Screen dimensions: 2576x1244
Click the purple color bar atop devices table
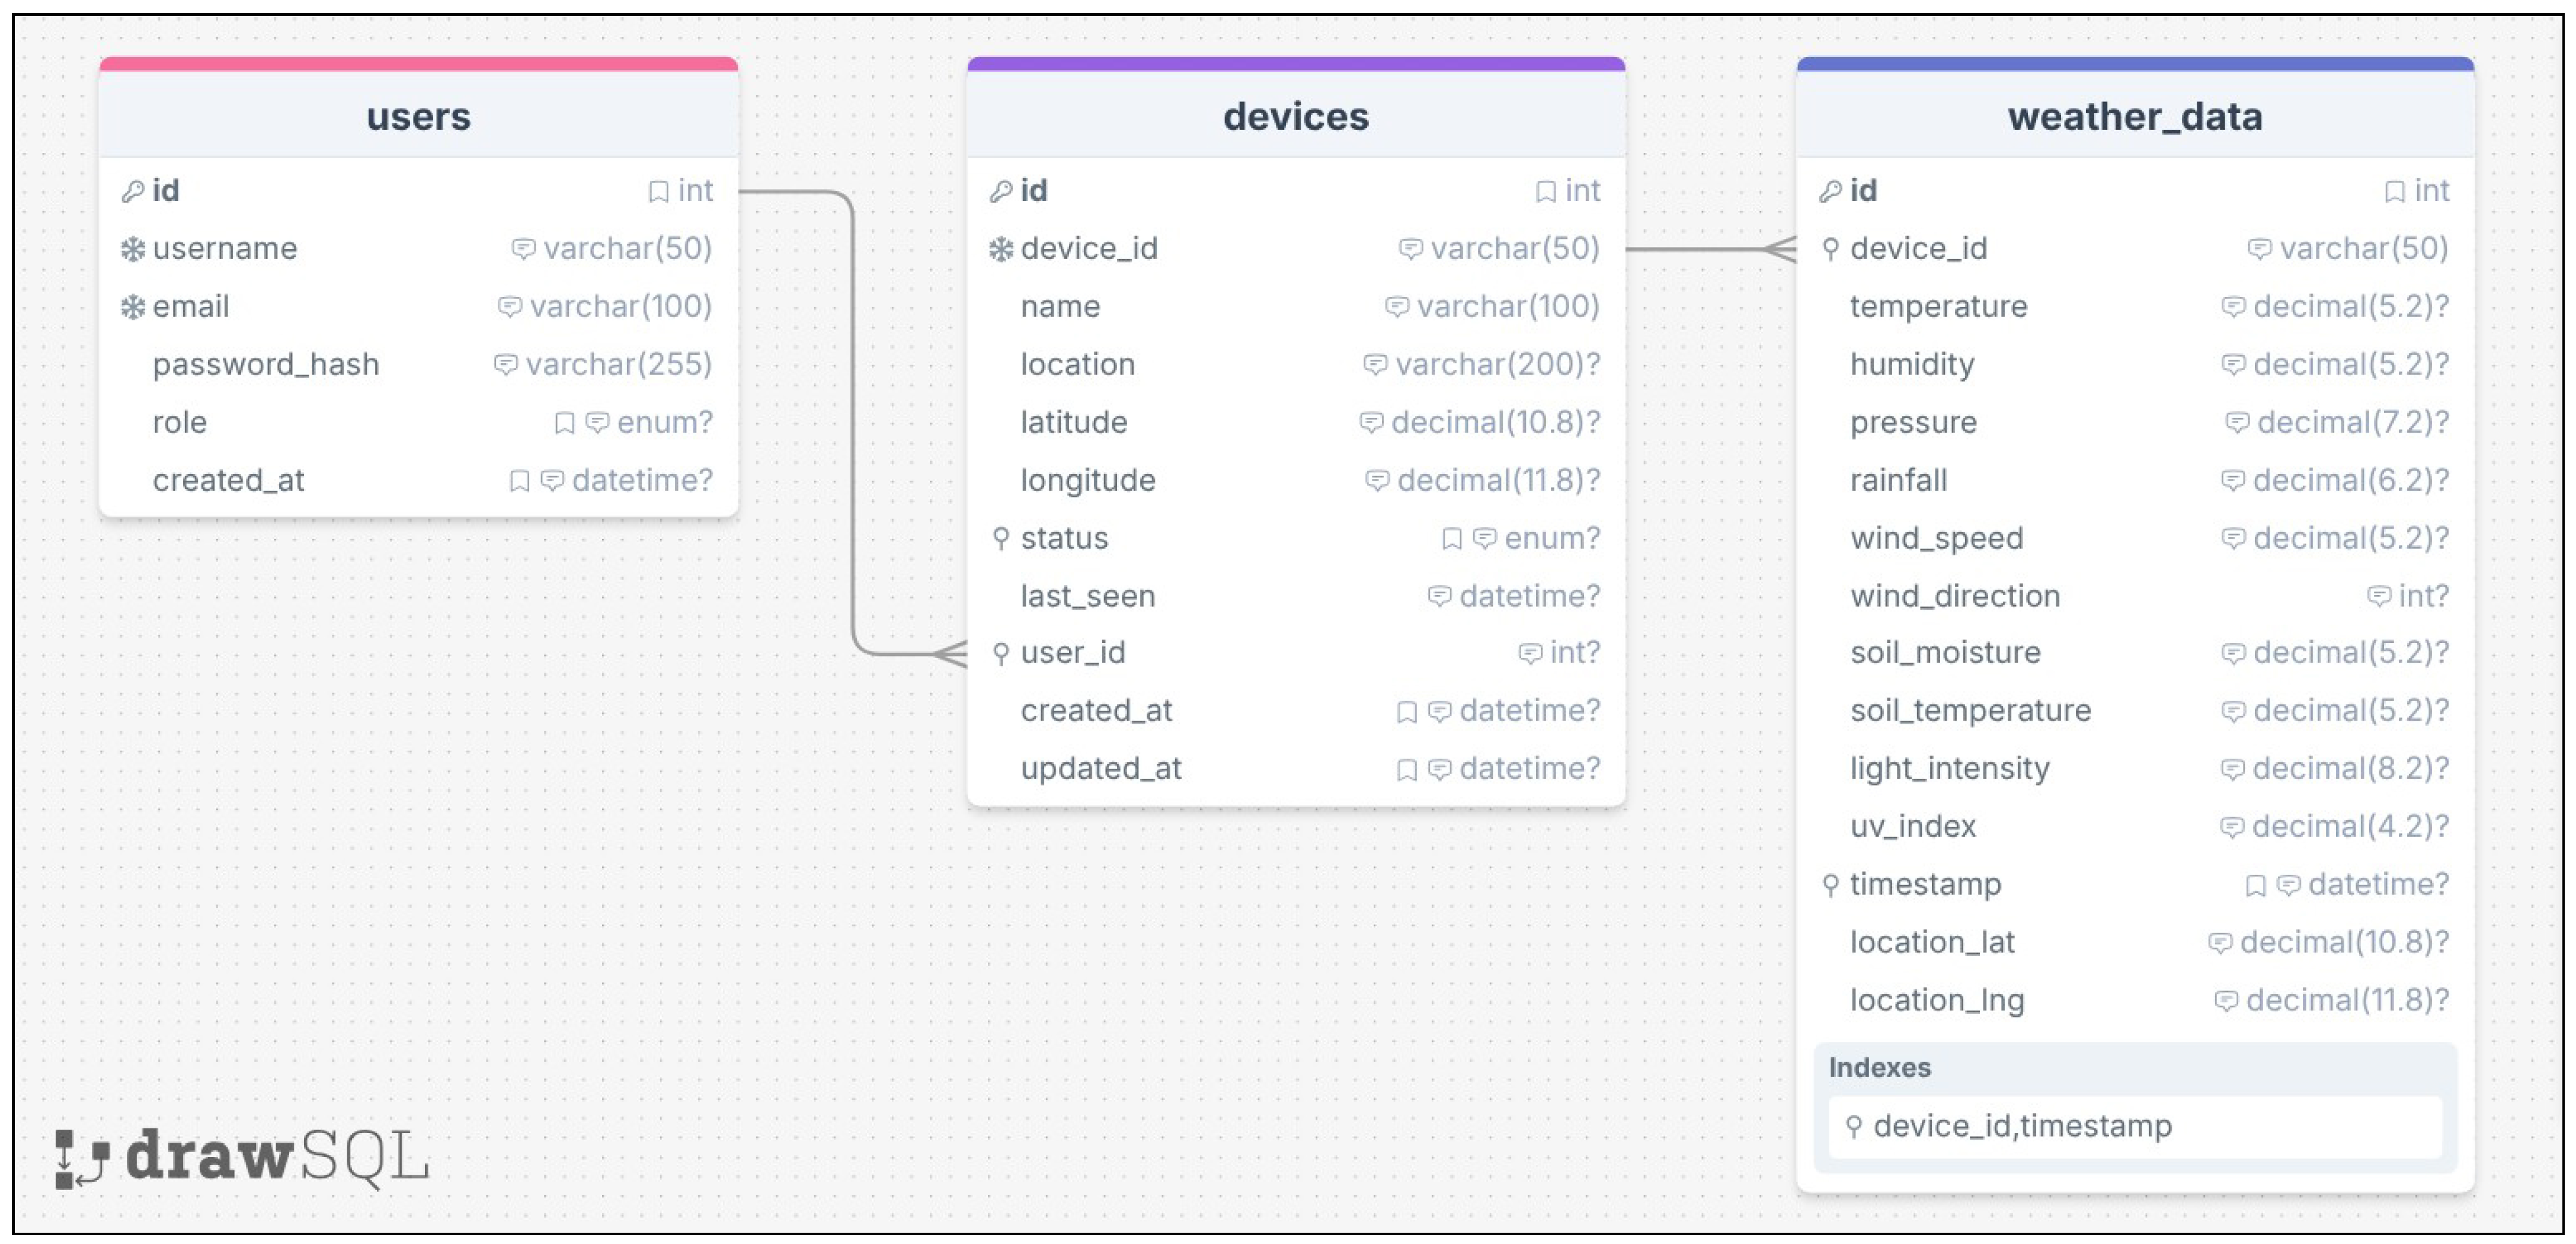point(1296,64)
